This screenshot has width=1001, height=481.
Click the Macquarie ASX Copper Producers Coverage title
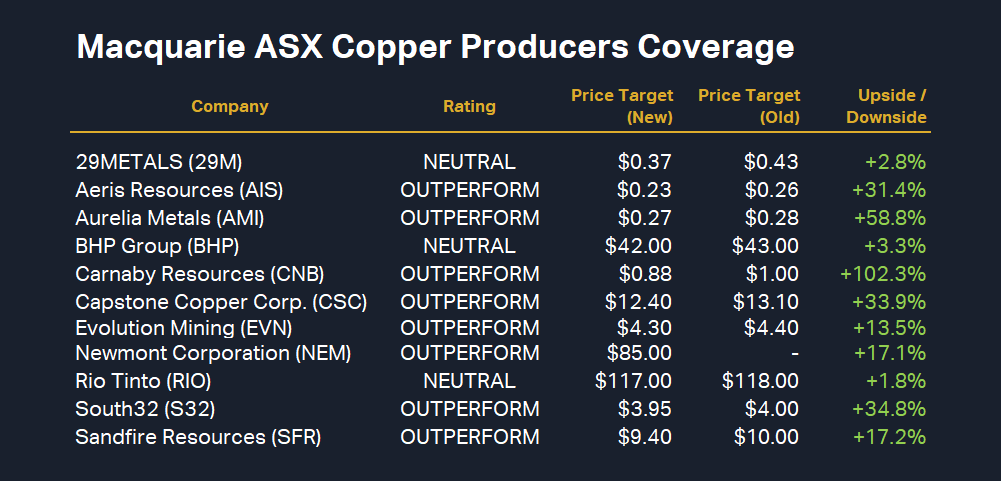coord(435,47)
